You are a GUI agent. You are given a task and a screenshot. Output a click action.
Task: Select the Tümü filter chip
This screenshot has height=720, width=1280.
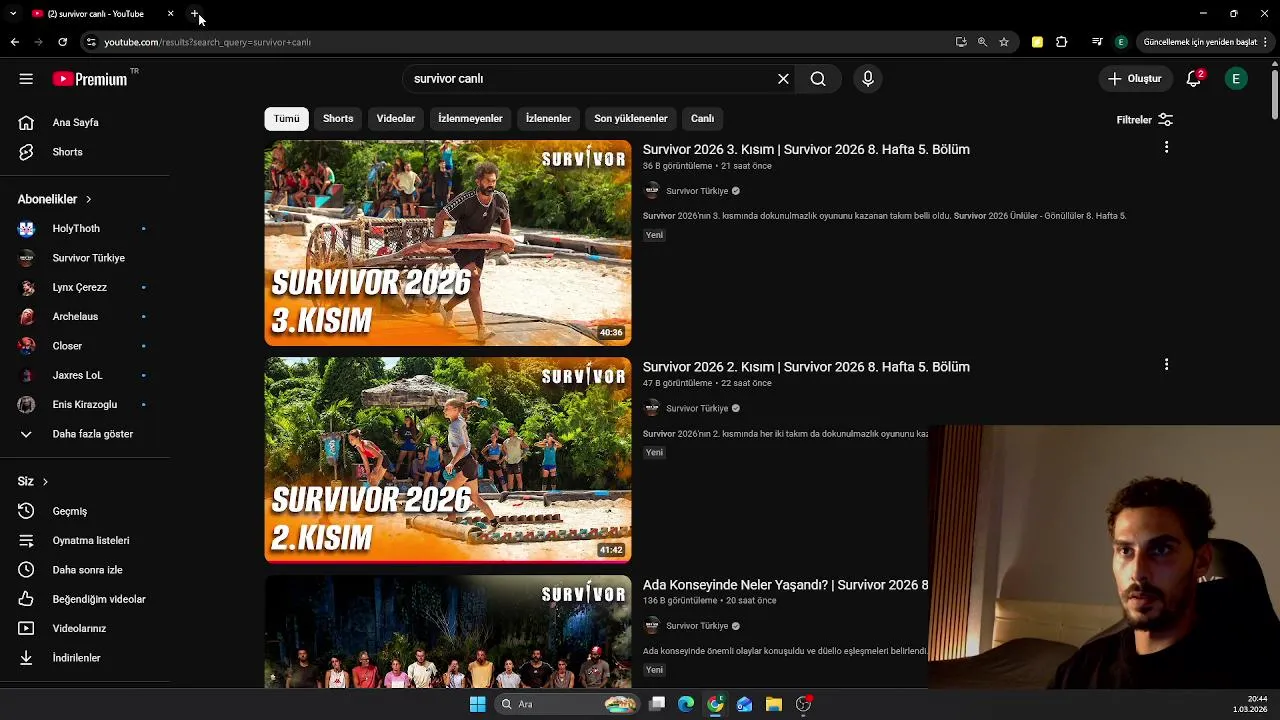coord(286,119)
